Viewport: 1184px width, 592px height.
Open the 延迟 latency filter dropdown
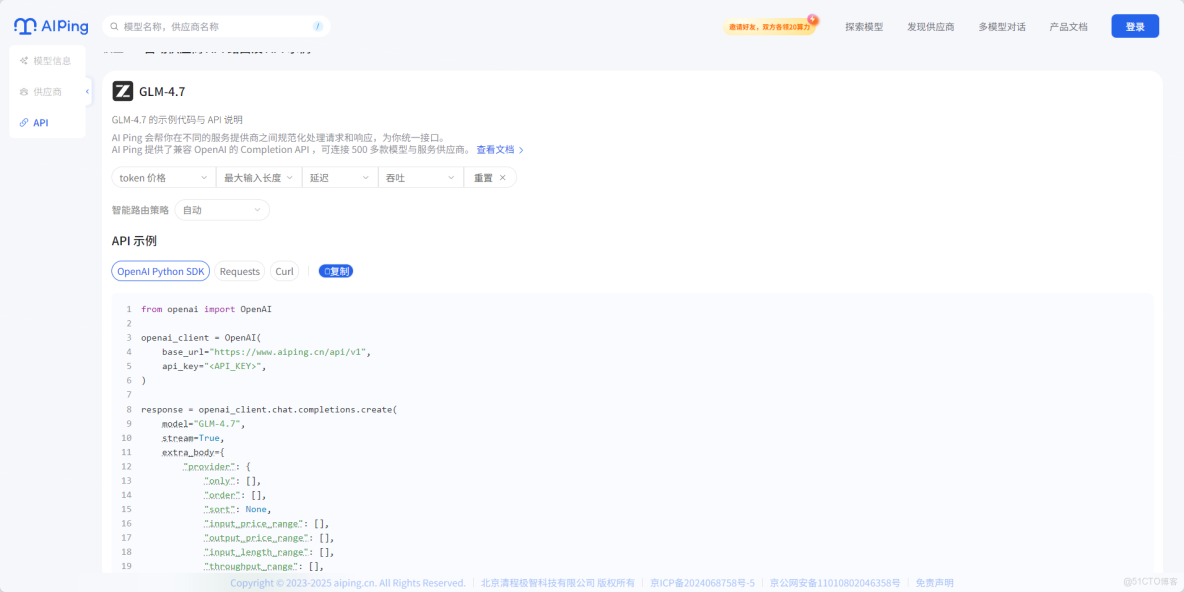coord(336,176)
